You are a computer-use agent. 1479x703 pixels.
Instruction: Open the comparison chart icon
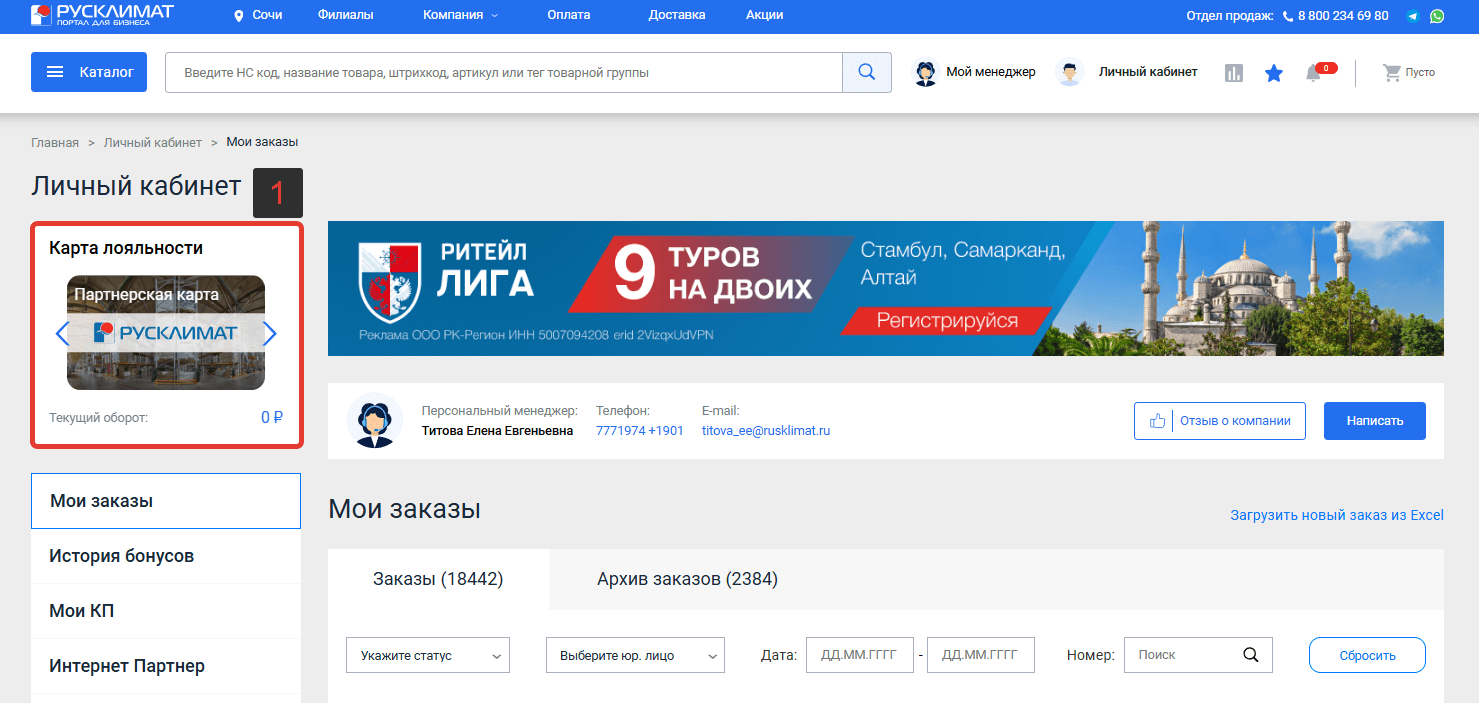1234,73
